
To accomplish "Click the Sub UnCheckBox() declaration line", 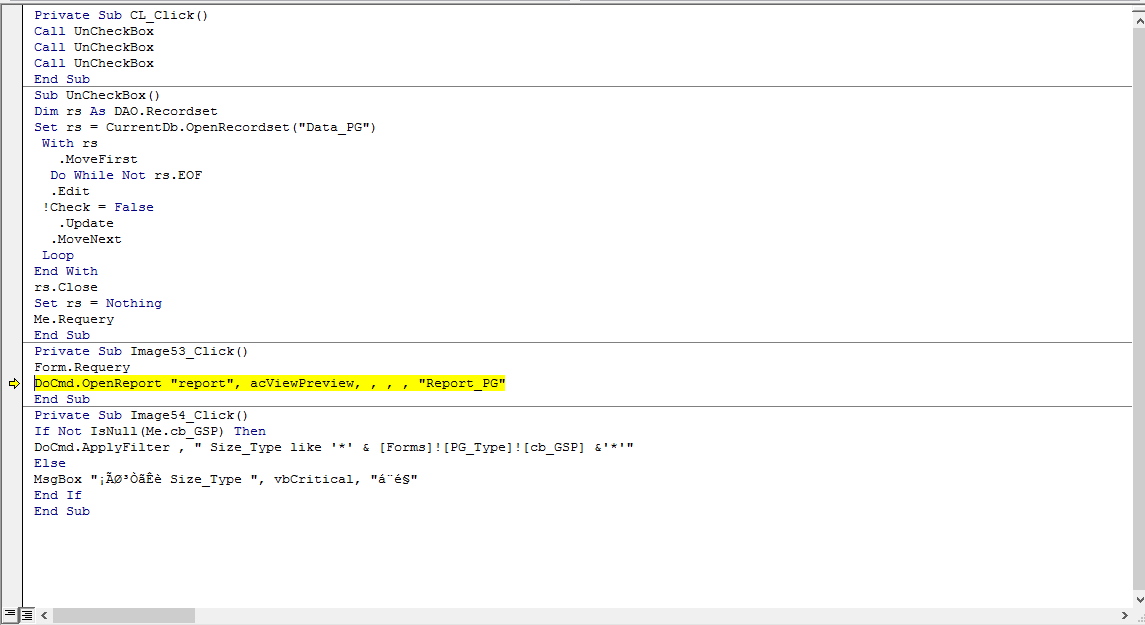I will click(96, 95).
